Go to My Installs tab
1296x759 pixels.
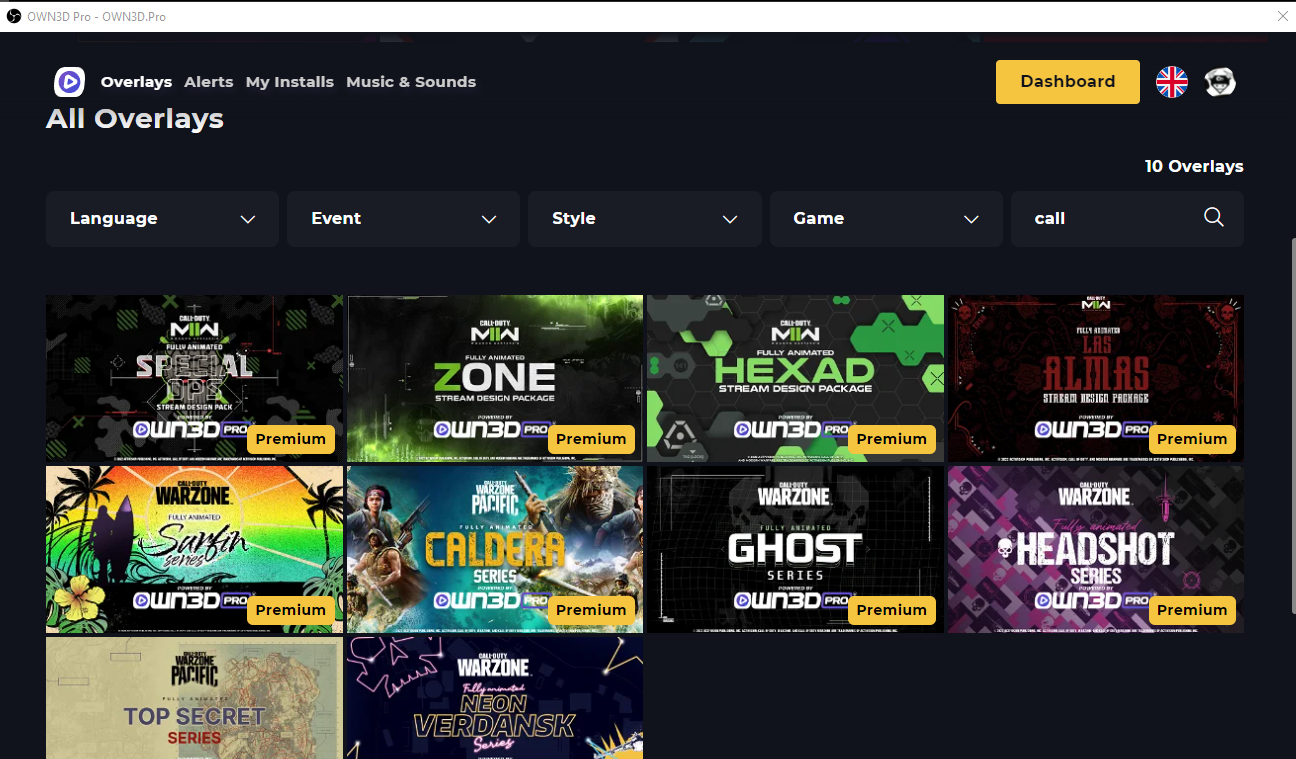(290, 82)
